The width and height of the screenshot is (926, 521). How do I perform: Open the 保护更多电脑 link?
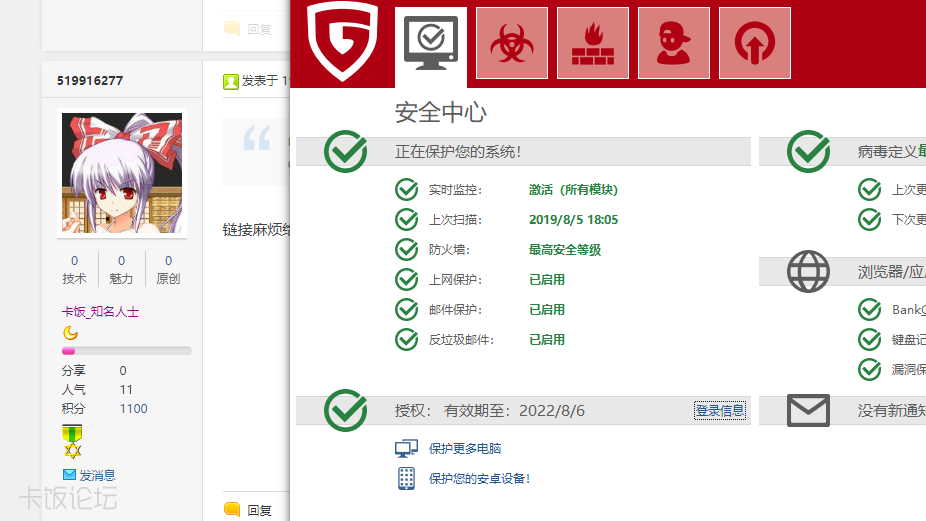click(x=465, y=449)
